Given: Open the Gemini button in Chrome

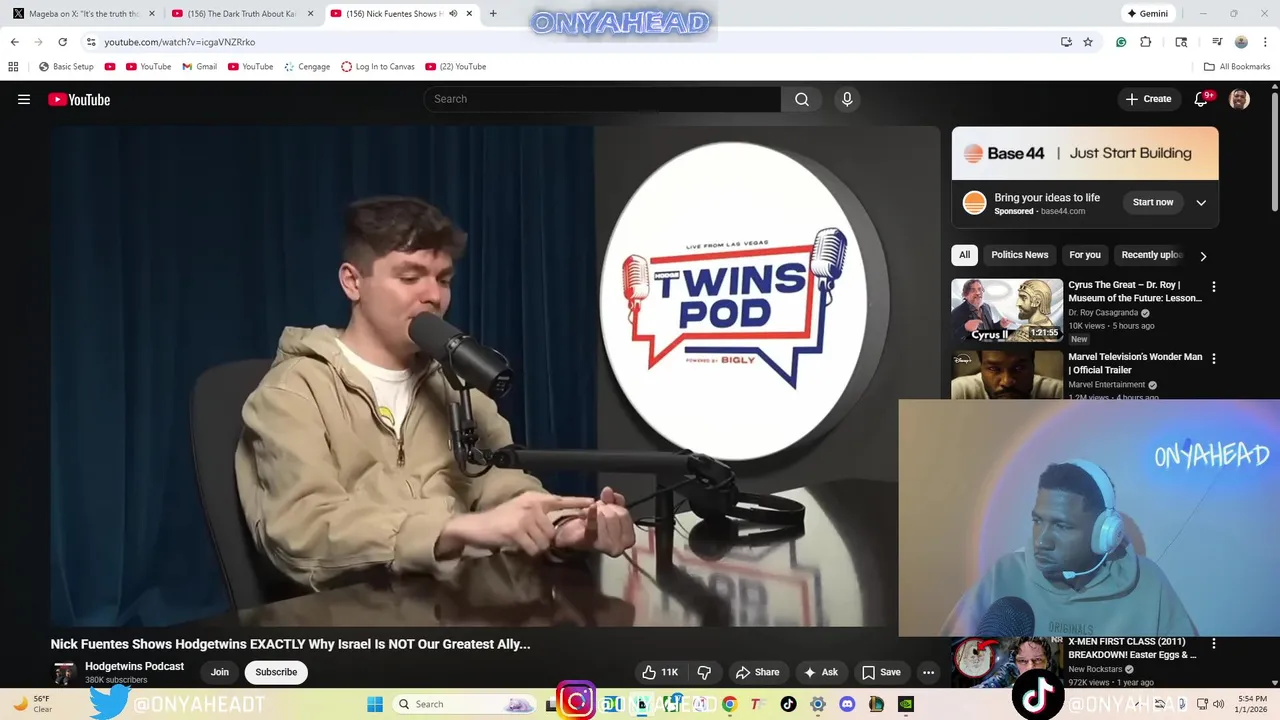Looking at the screenshot, I should (x=1147, y=14).
